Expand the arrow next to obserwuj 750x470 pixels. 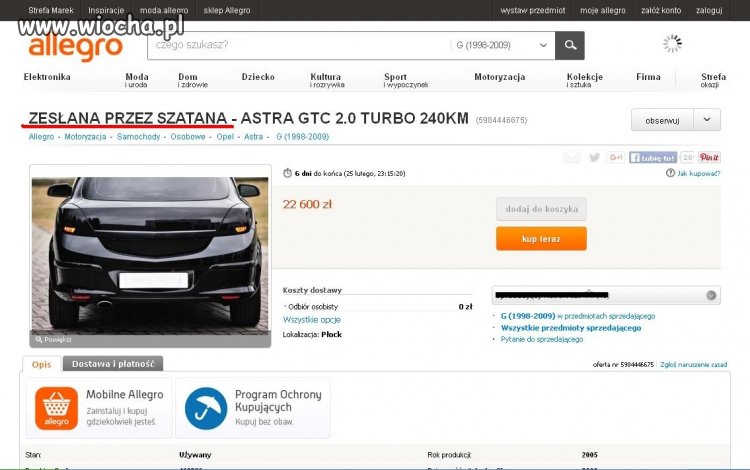[x=707, y=120]
